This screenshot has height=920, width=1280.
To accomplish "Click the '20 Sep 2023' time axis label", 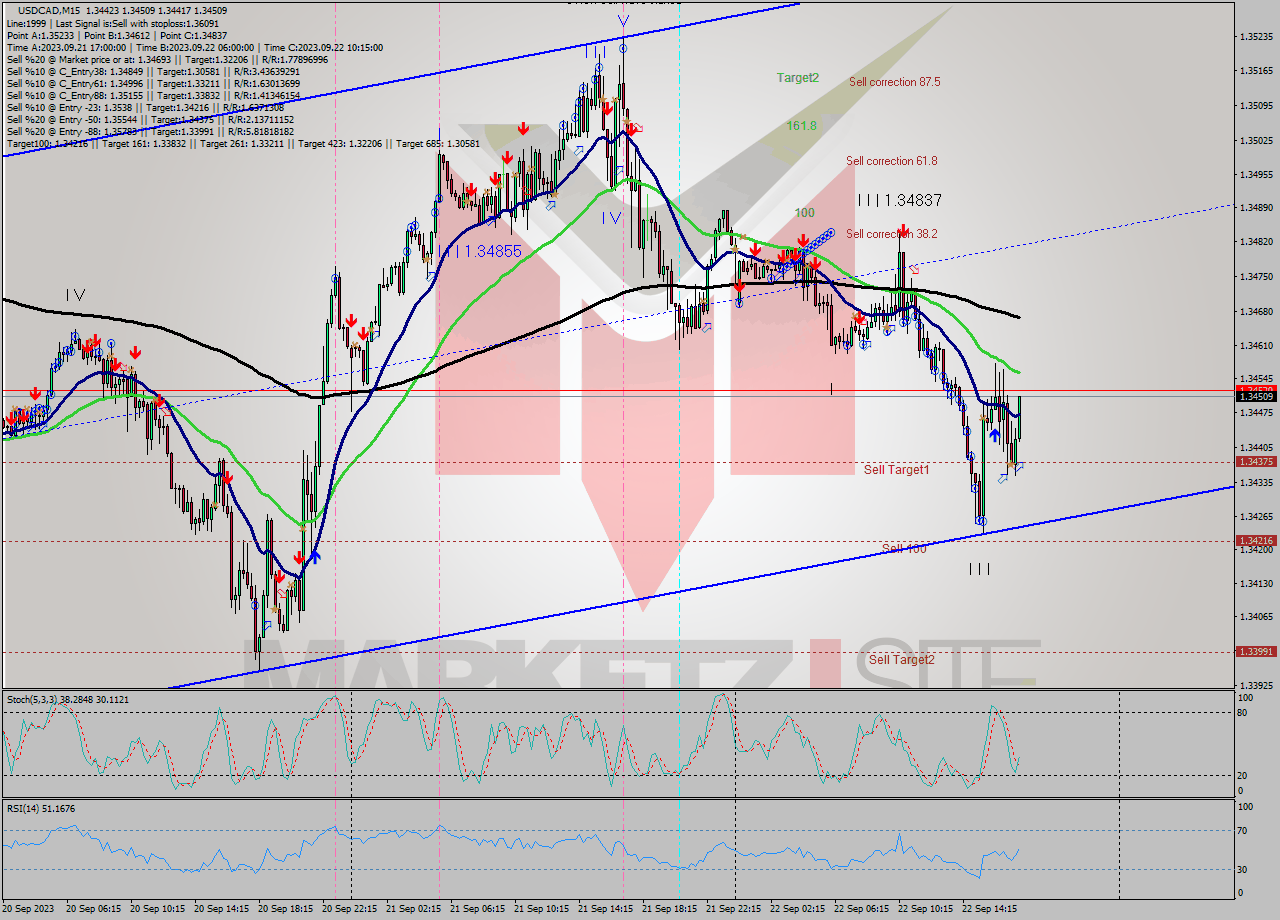I will coord(27,909).
